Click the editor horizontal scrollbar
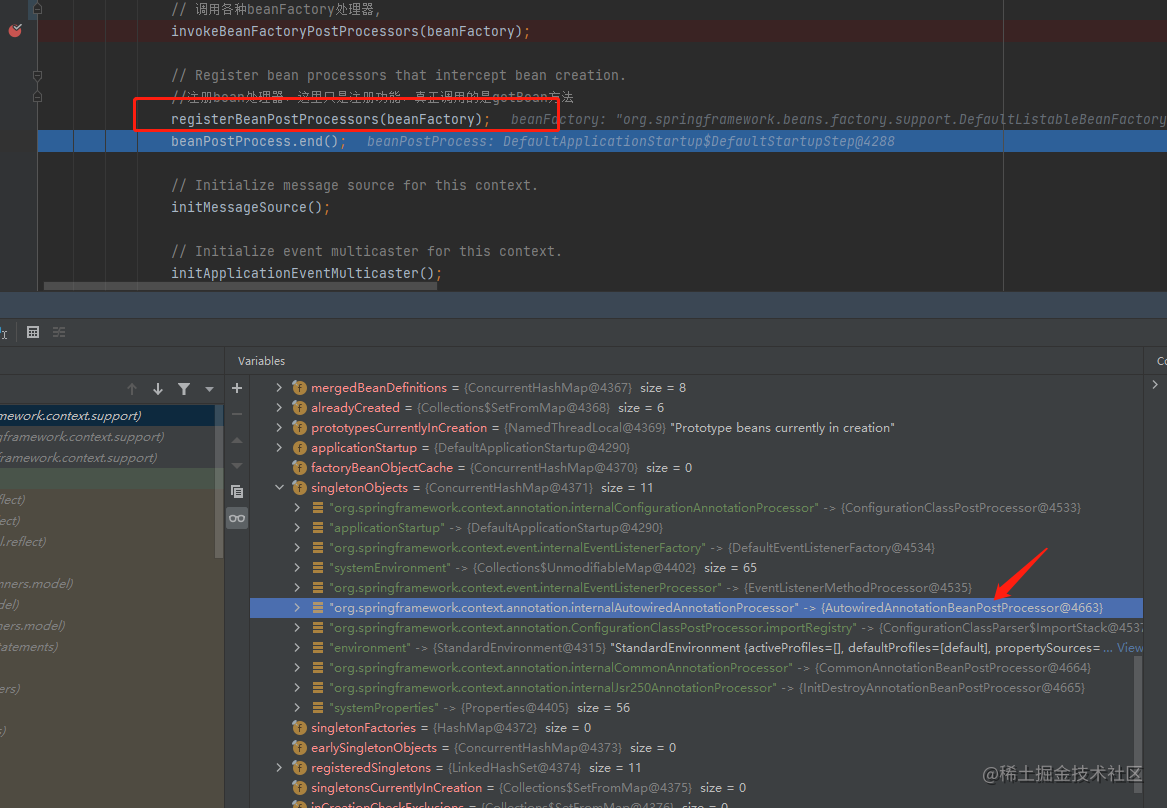This screenshot has width=1167, height=808. [x=240, y=286]
